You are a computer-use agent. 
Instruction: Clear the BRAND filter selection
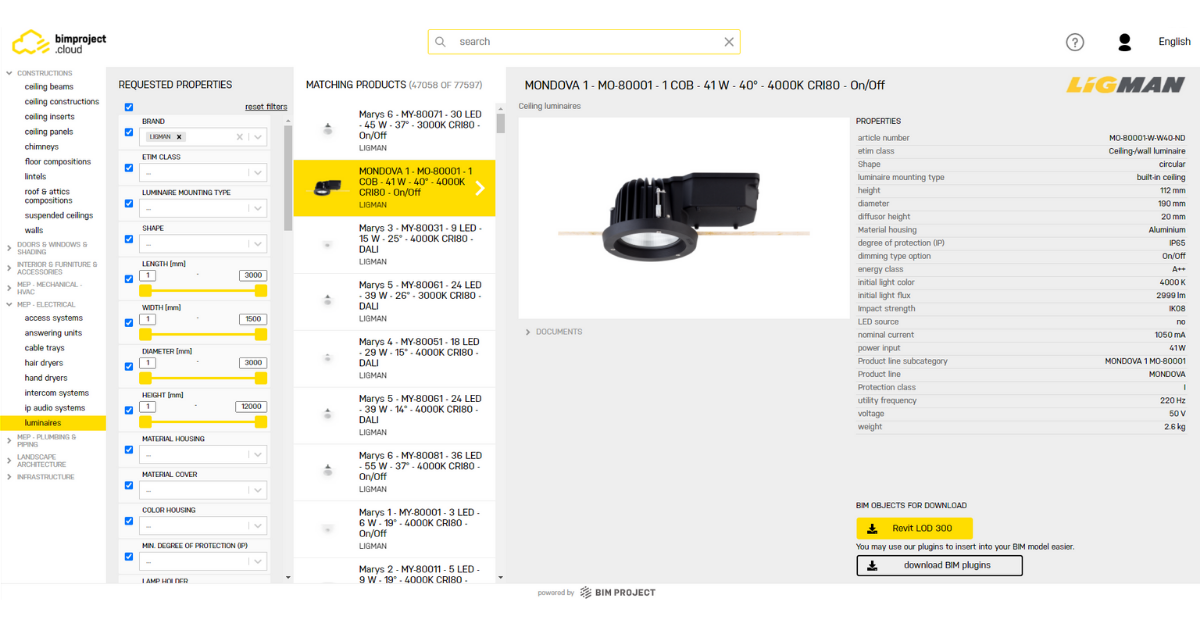pos(240,137)
